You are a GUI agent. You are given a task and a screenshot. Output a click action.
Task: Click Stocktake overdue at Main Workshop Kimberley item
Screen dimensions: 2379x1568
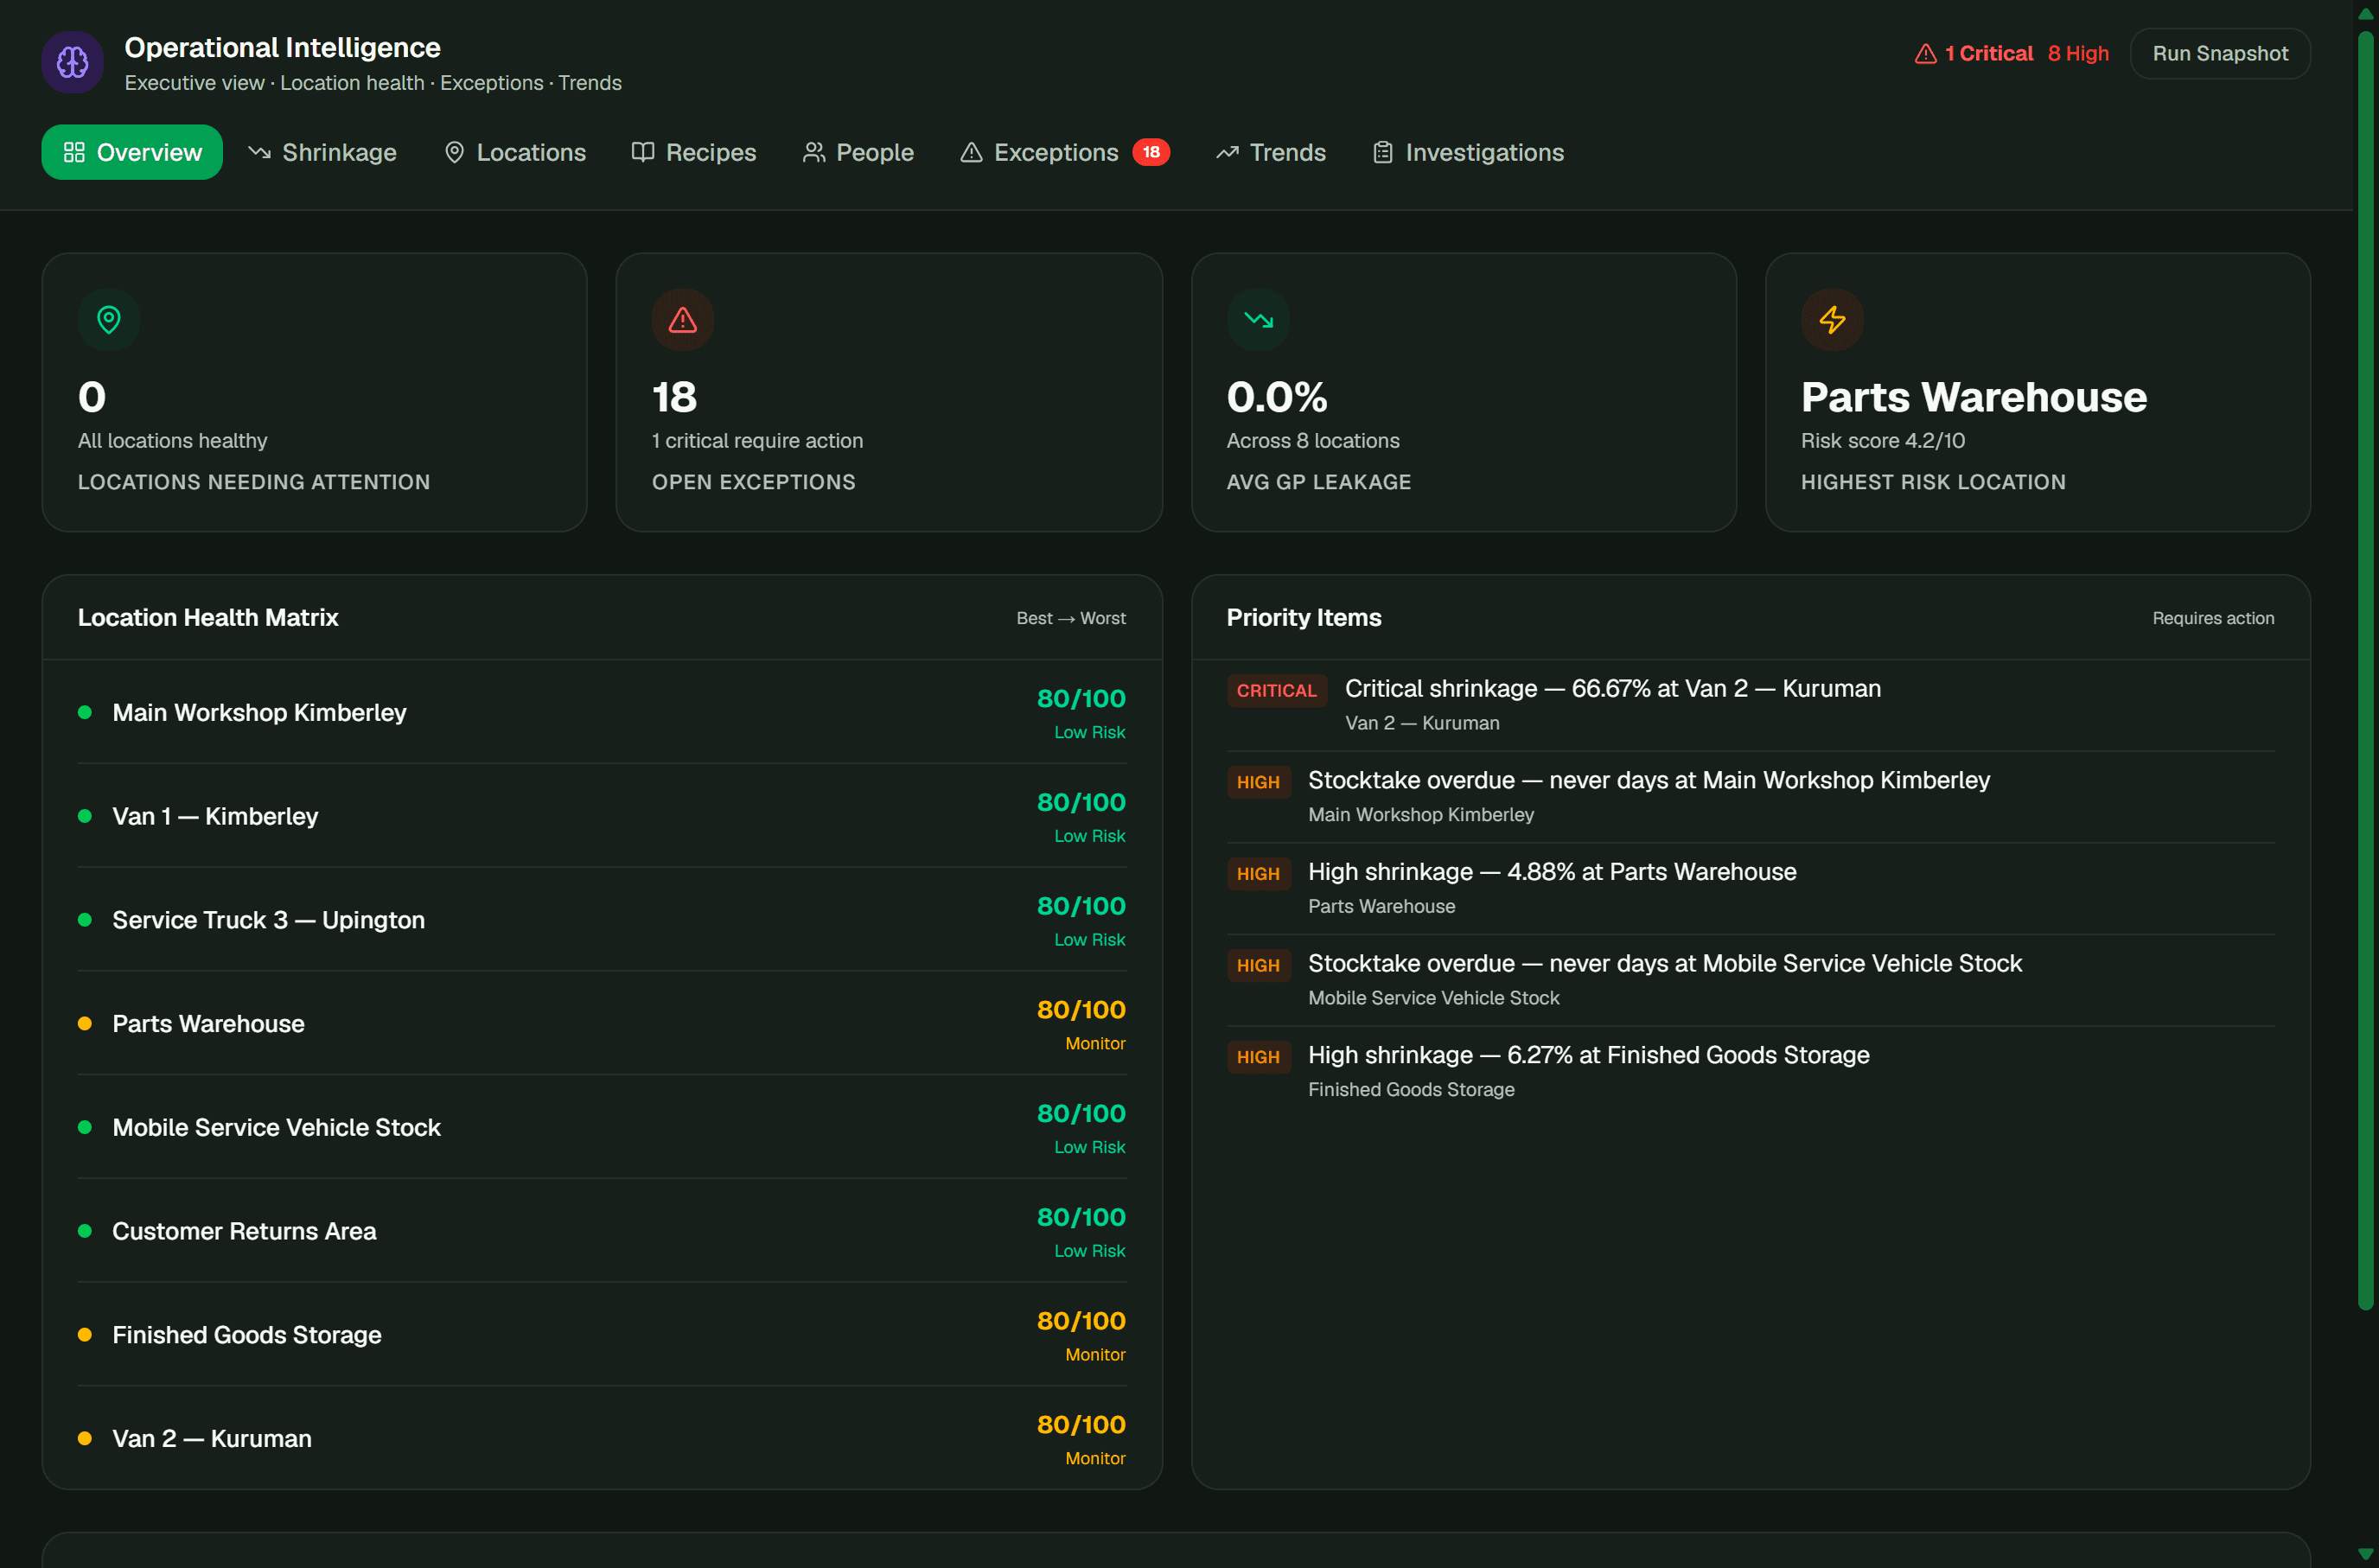1750,797
